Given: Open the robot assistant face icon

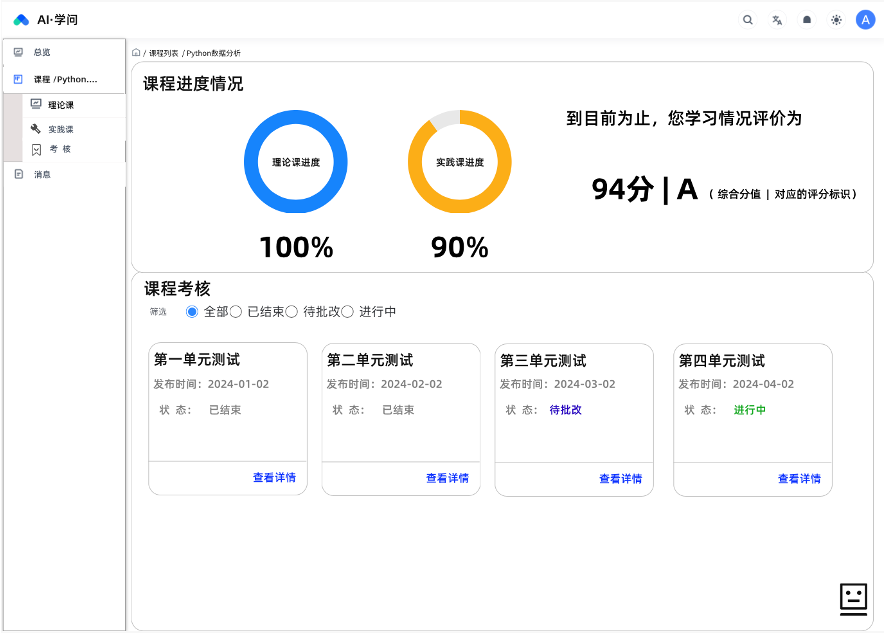Looking at the screenshot, I should point(853,599).
